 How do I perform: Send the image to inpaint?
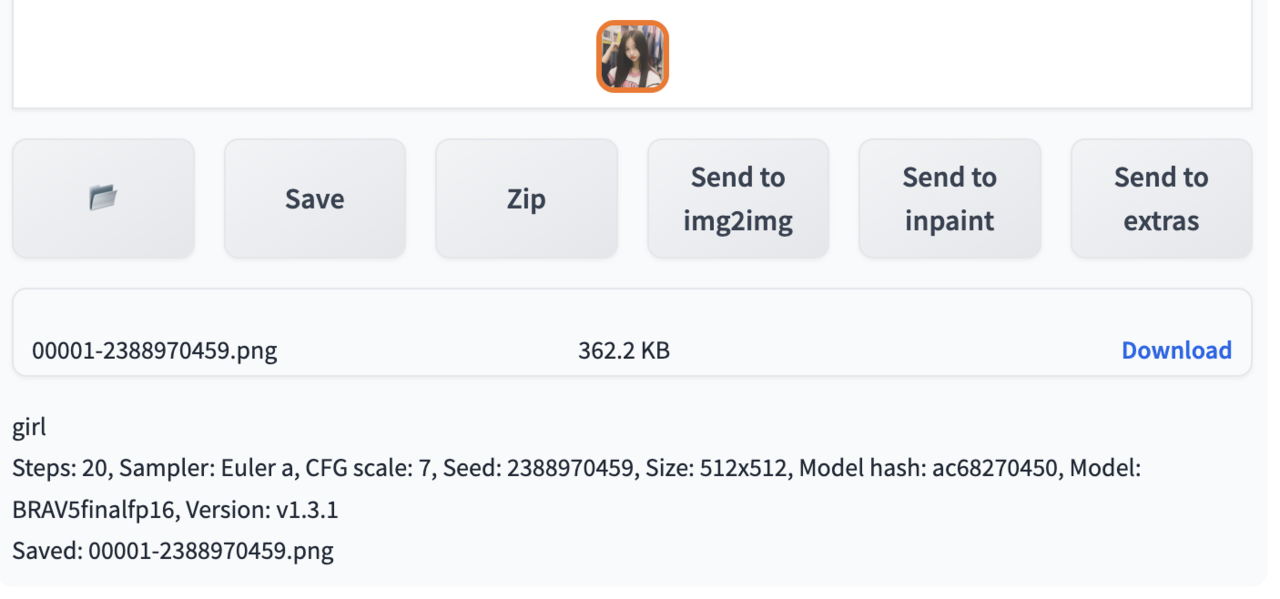(950, 198)
